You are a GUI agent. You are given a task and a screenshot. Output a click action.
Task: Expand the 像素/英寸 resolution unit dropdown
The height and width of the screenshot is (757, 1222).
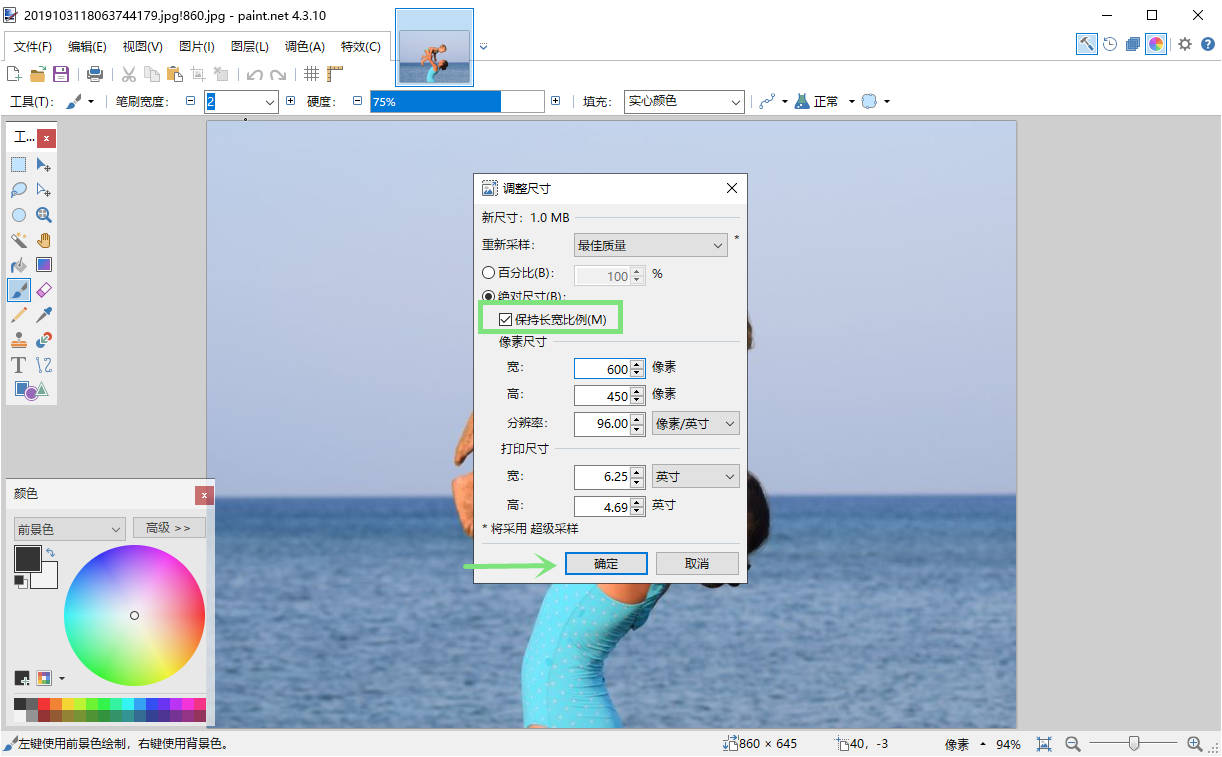pyautogui.click(x=695, y=423)
